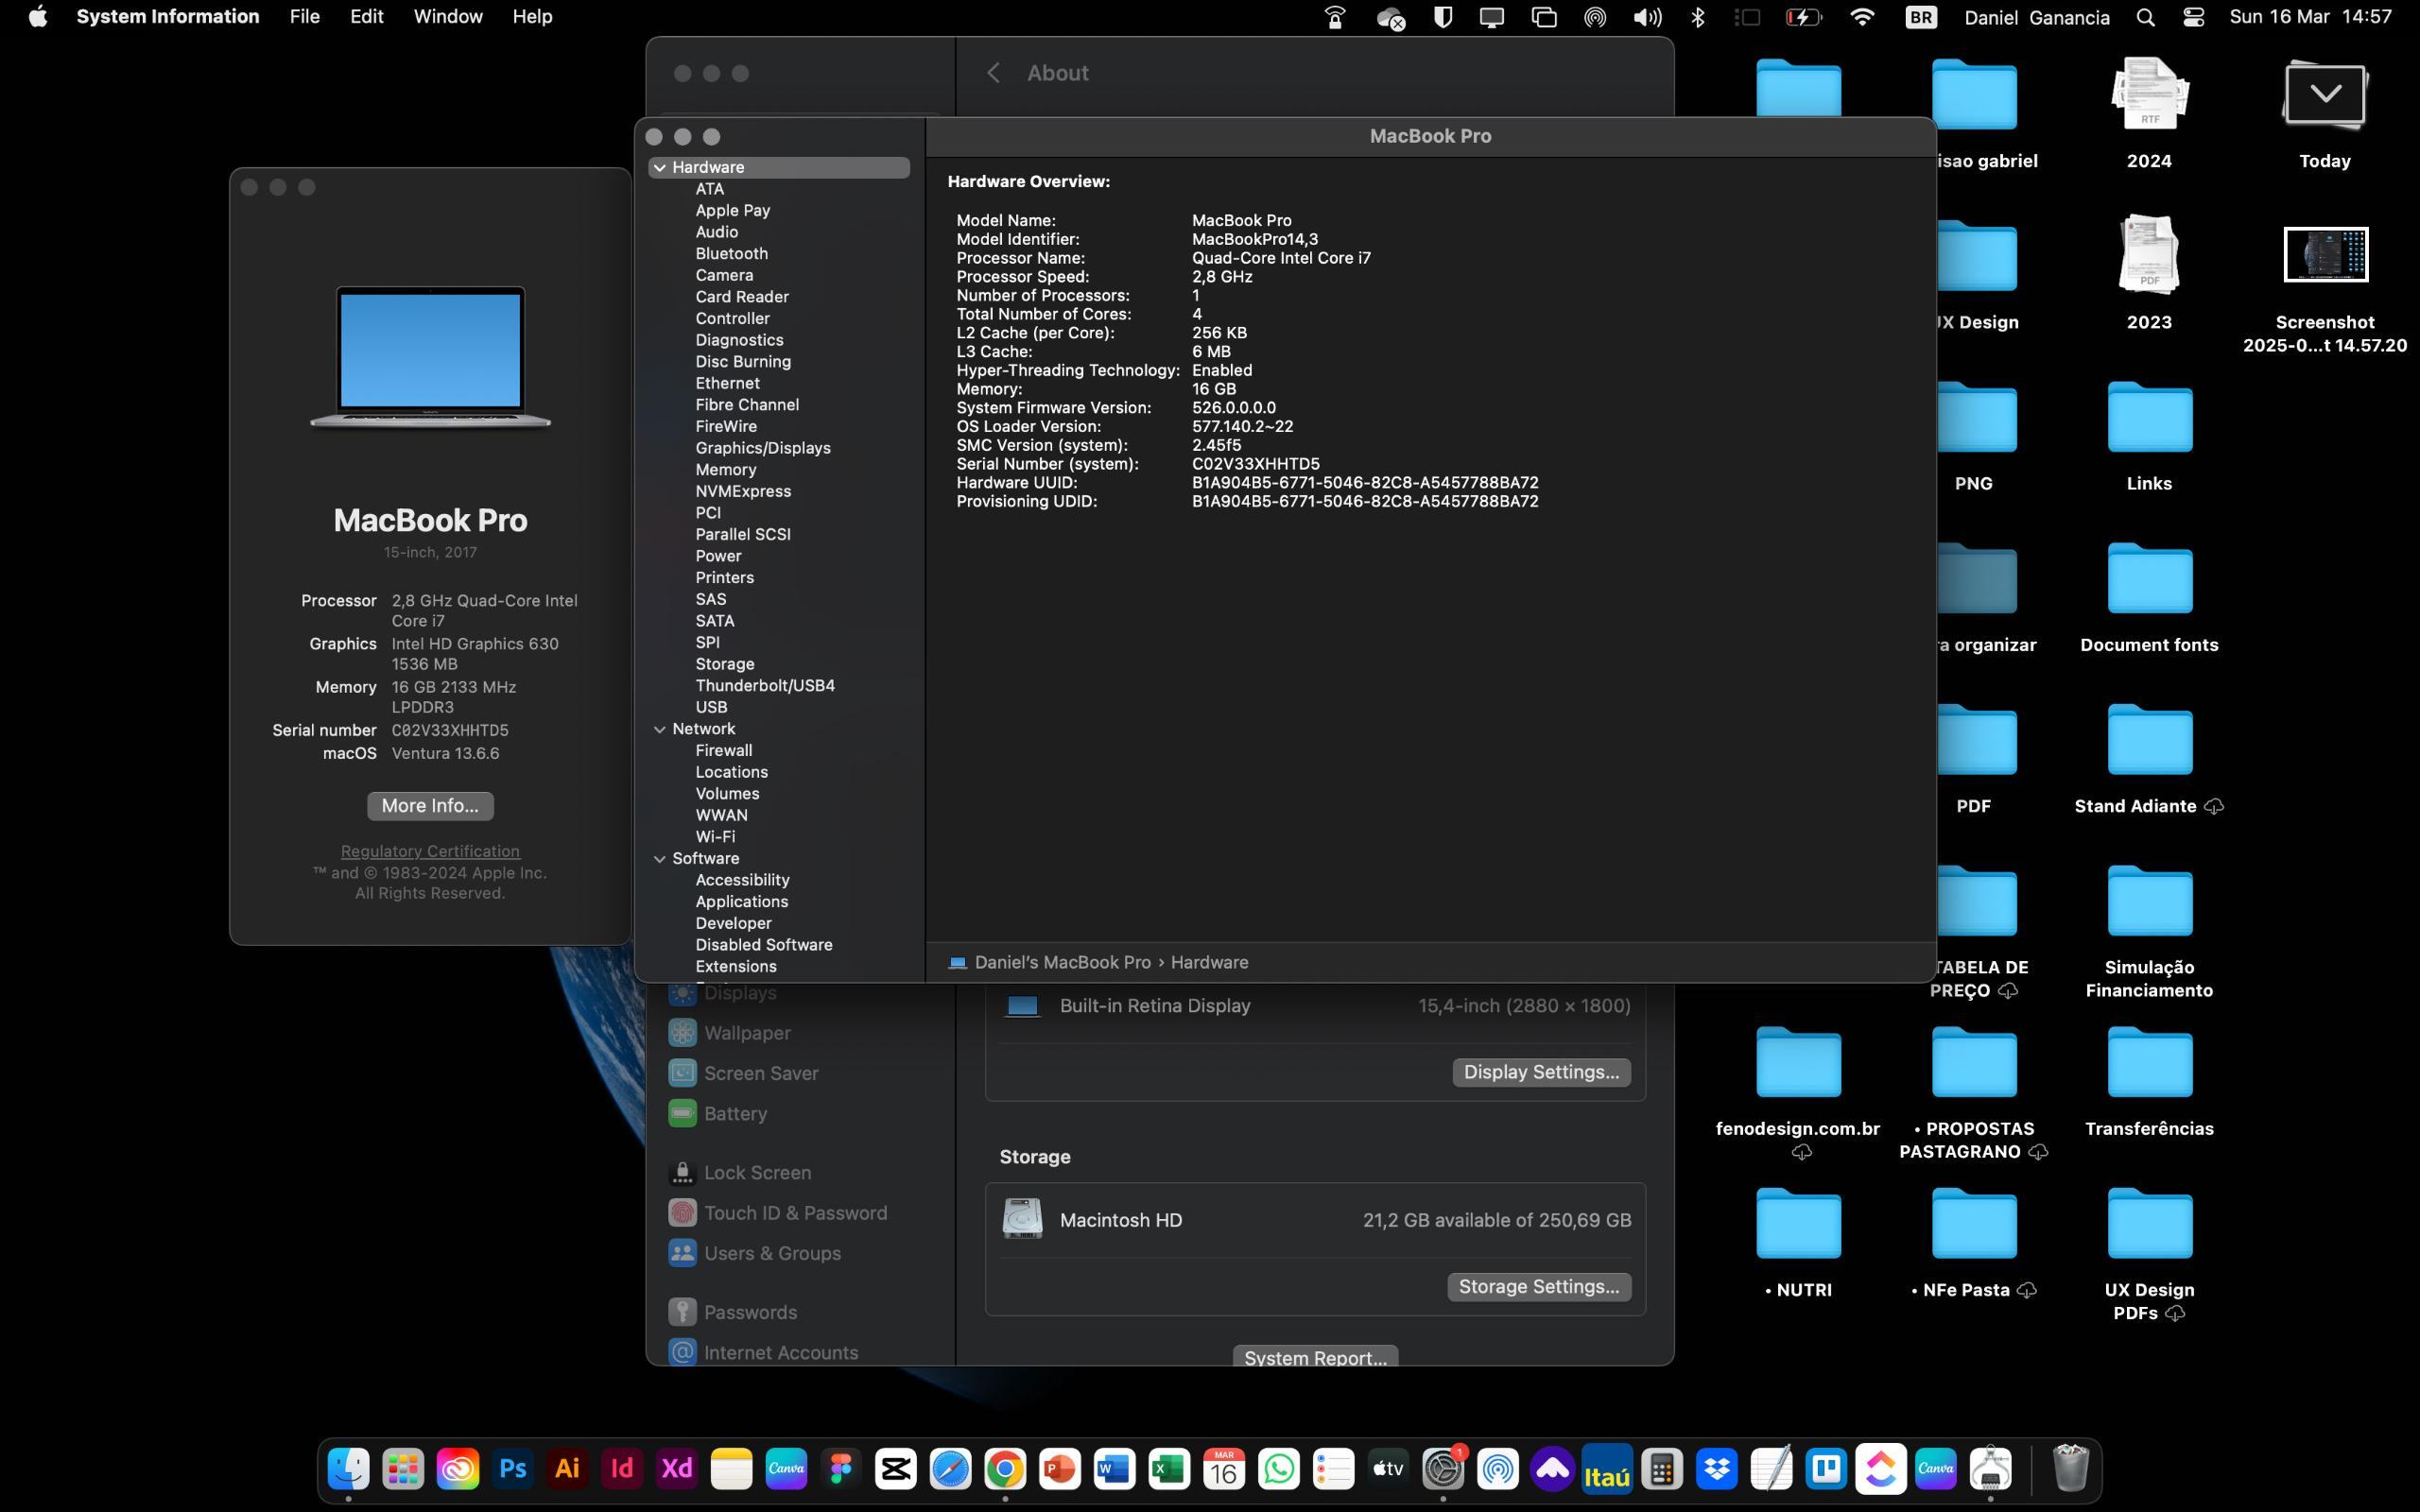Open Control Center in menu bar

[2193, 17]
